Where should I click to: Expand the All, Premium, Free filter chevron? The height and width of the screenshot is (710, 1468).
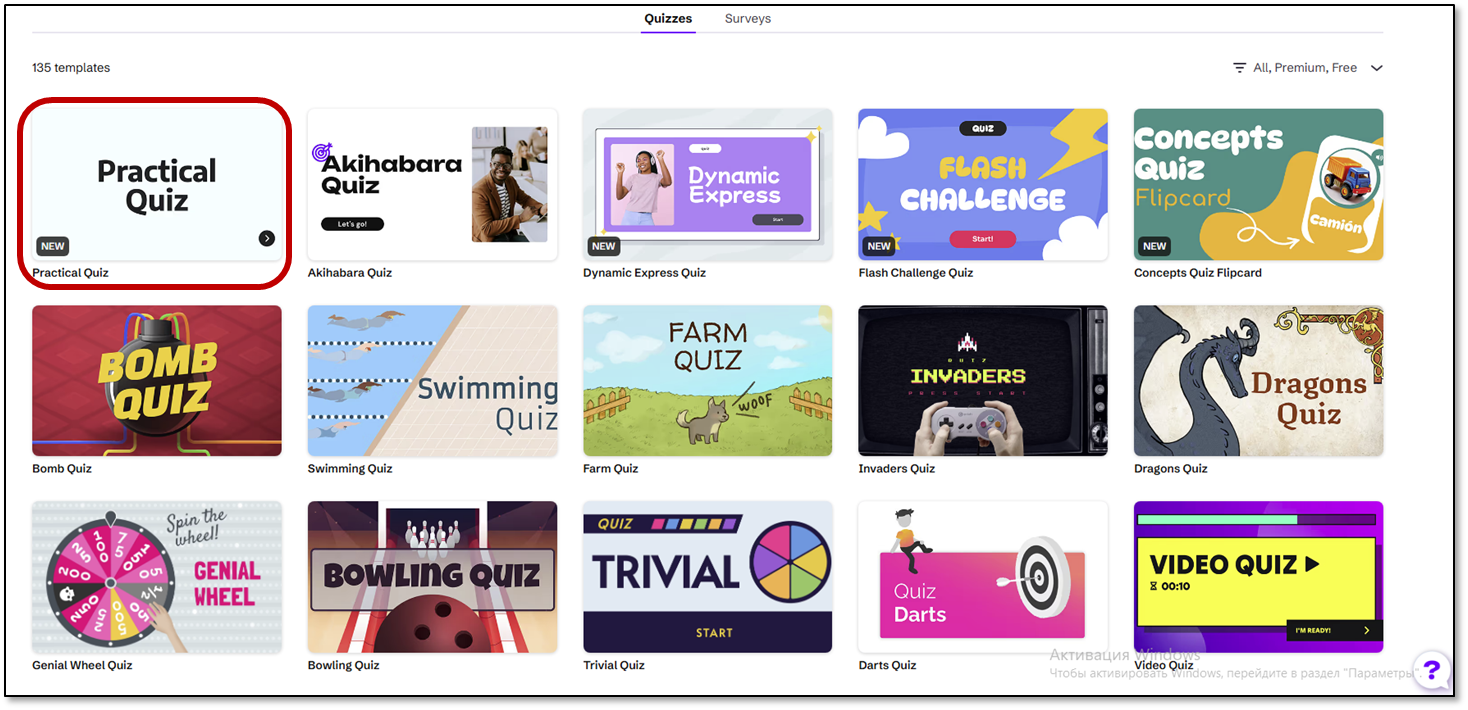tap(1376, 68)
